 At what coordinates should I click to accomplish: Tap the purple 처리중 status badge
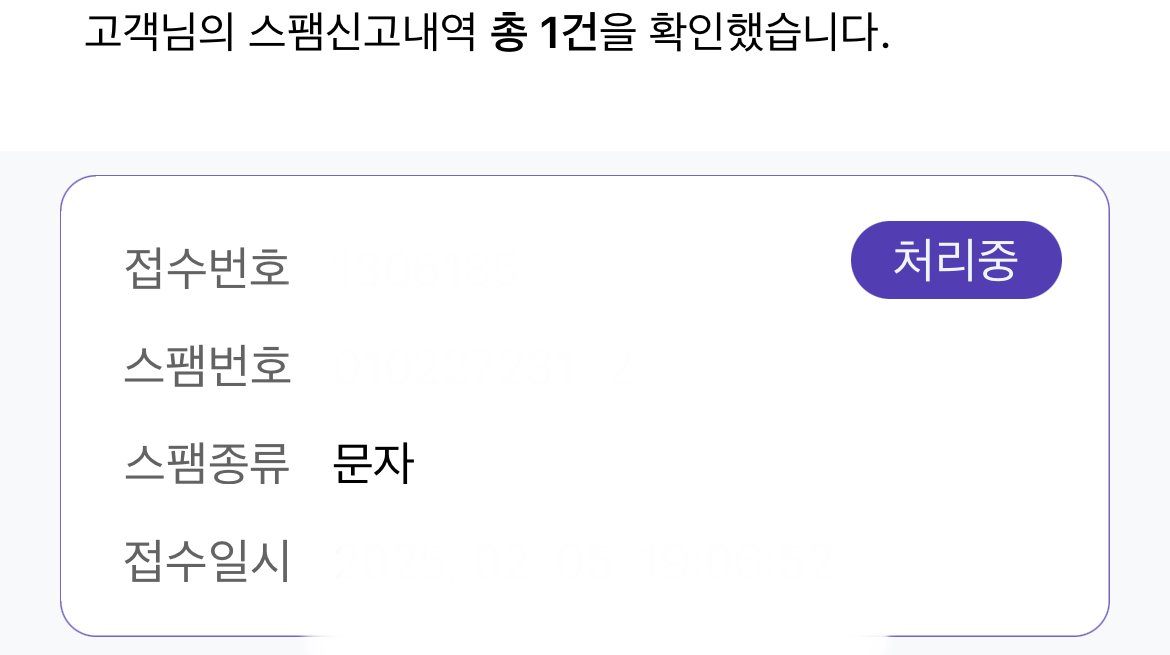(955, 260)
